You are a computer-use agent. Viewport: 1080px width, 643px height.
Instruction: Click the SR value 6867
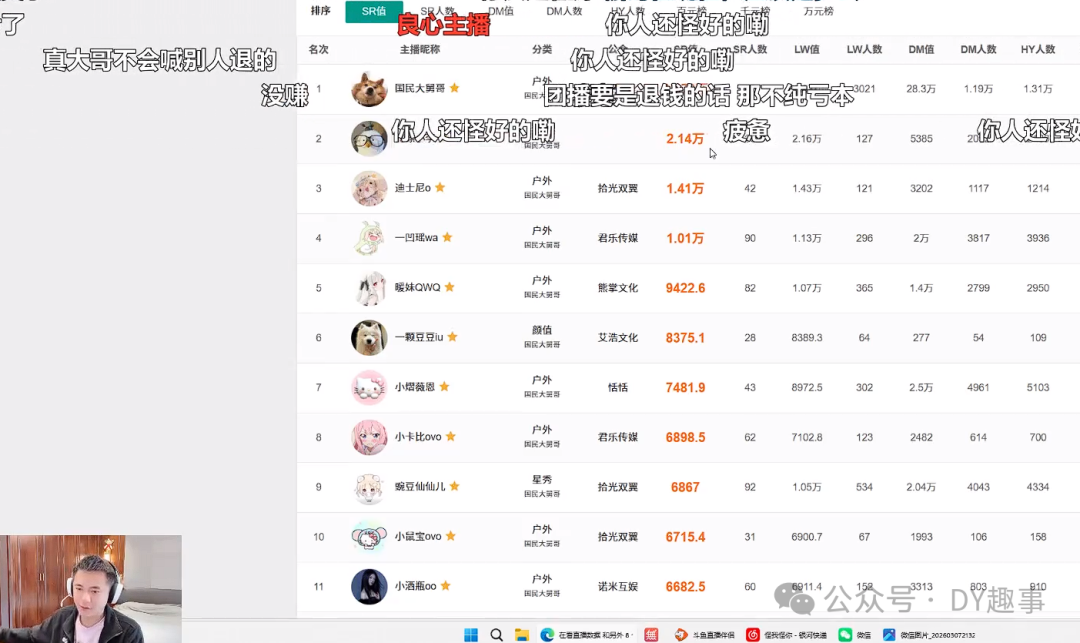pyautogui.click(x=685, y=487)
